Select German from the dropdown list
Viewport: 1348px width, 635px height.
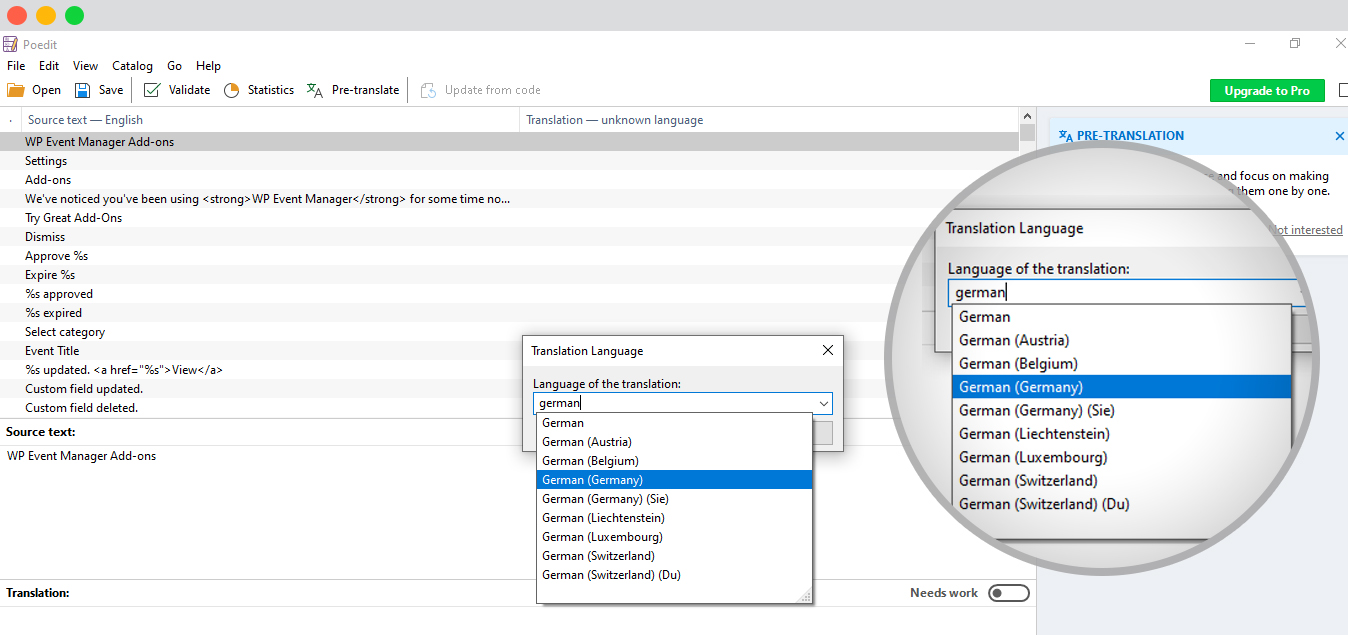tap(674, 423)
